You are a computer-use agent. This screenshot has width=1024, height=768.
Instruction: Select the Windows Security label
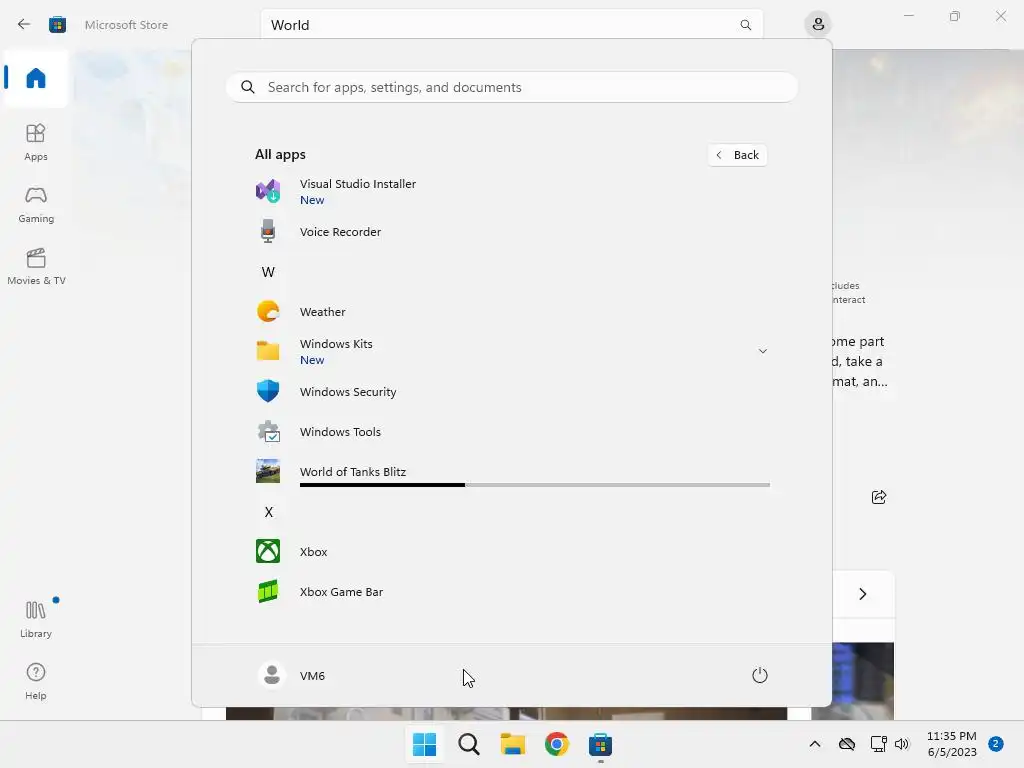pos(348,392)
